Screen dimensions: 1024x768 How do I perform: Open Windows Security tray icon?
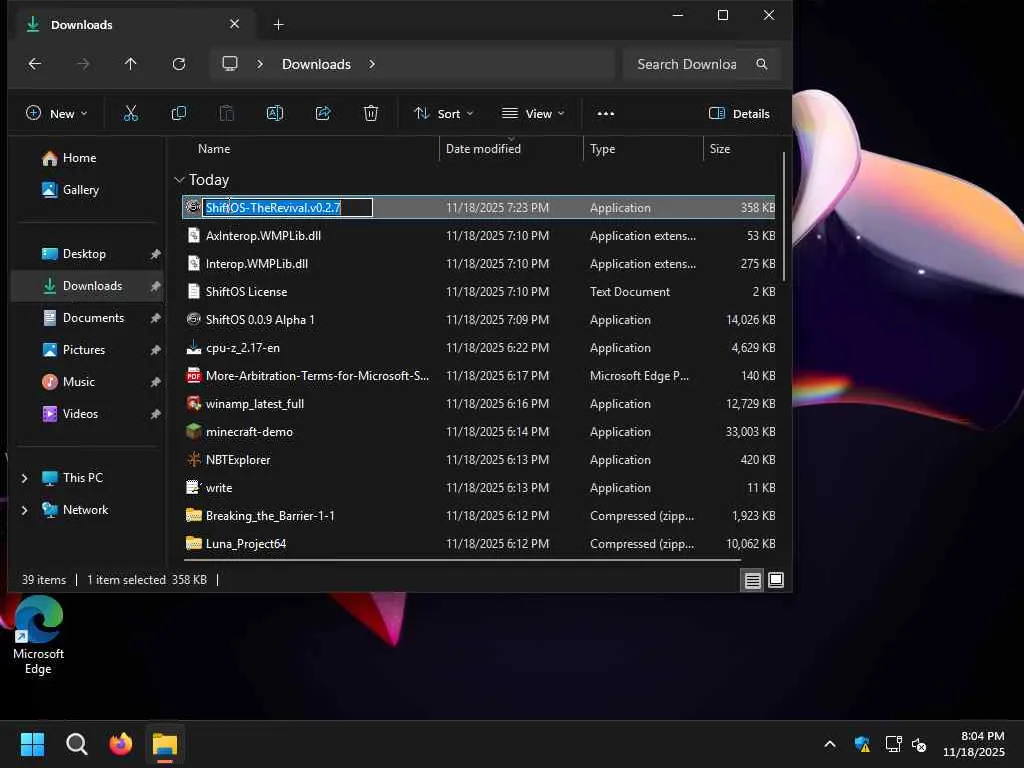click(862, 744)
